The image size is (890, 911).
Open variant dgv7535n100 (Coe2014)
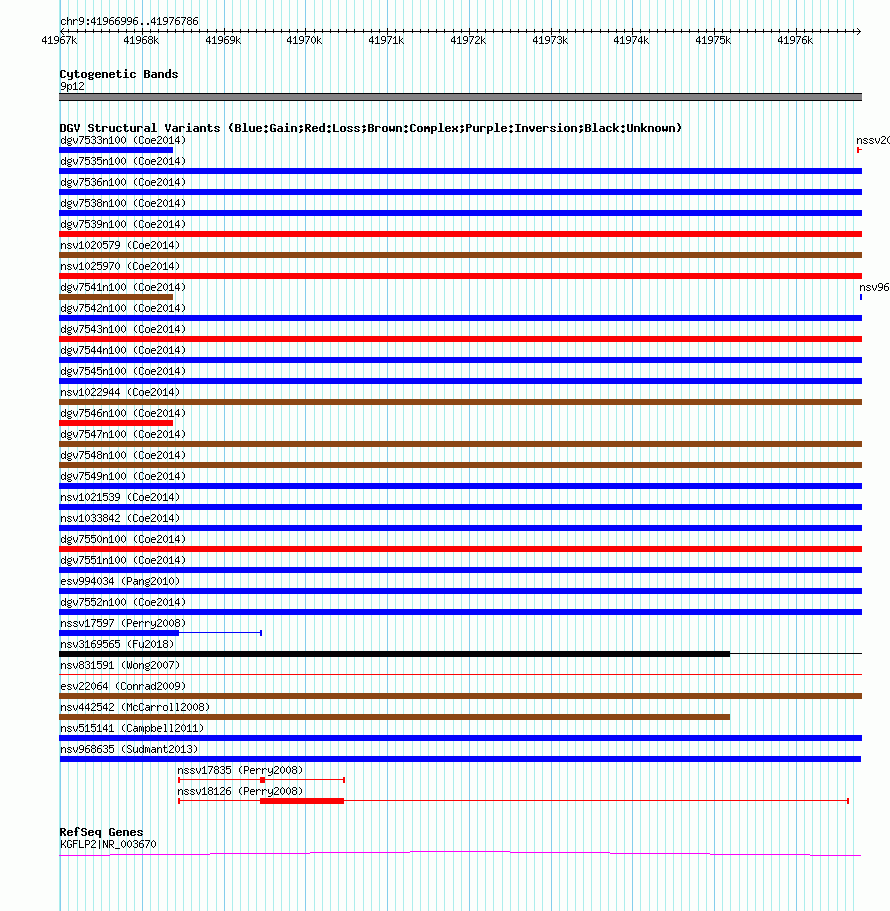pyautogui.click(x=123, y=162)
